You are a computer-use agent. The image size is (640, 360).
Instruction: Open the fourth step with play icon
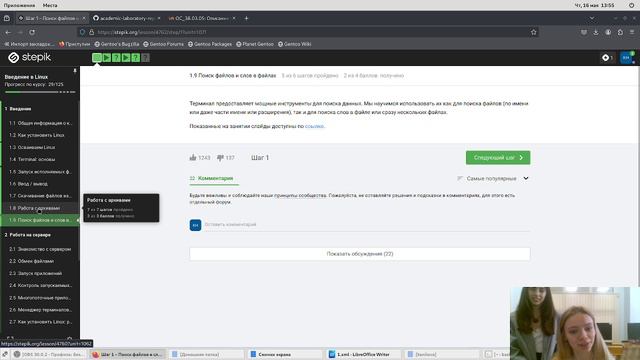coord(126,58)
